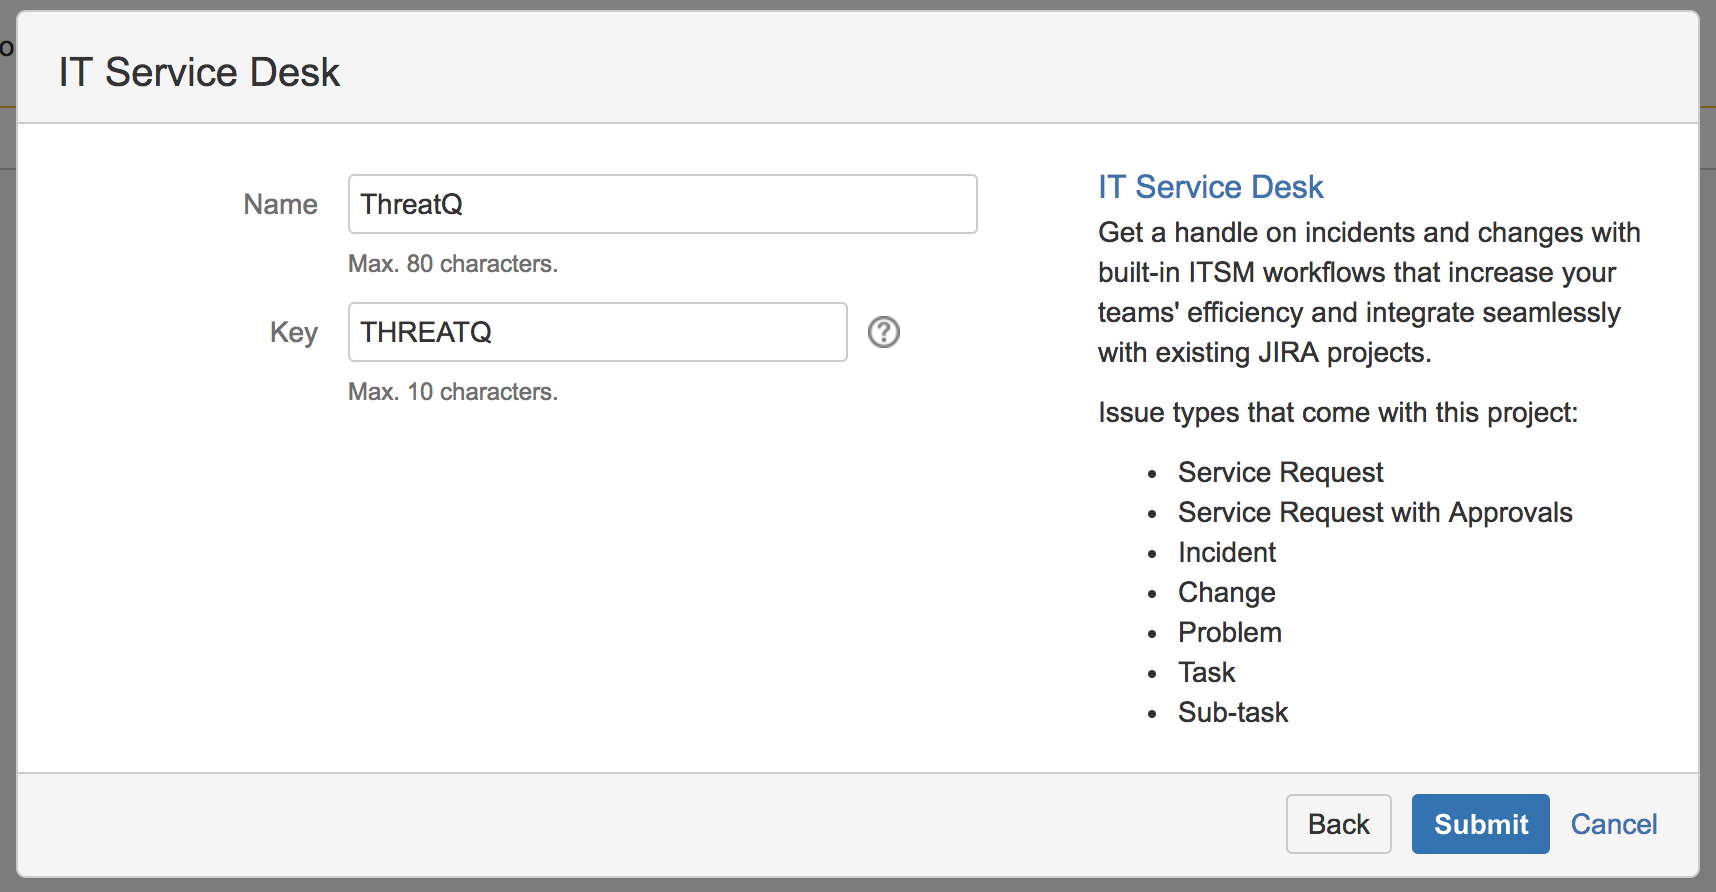Edit the Key field containing THREATQ
This screenshot has height=892, width=1716.
[597, 332]
